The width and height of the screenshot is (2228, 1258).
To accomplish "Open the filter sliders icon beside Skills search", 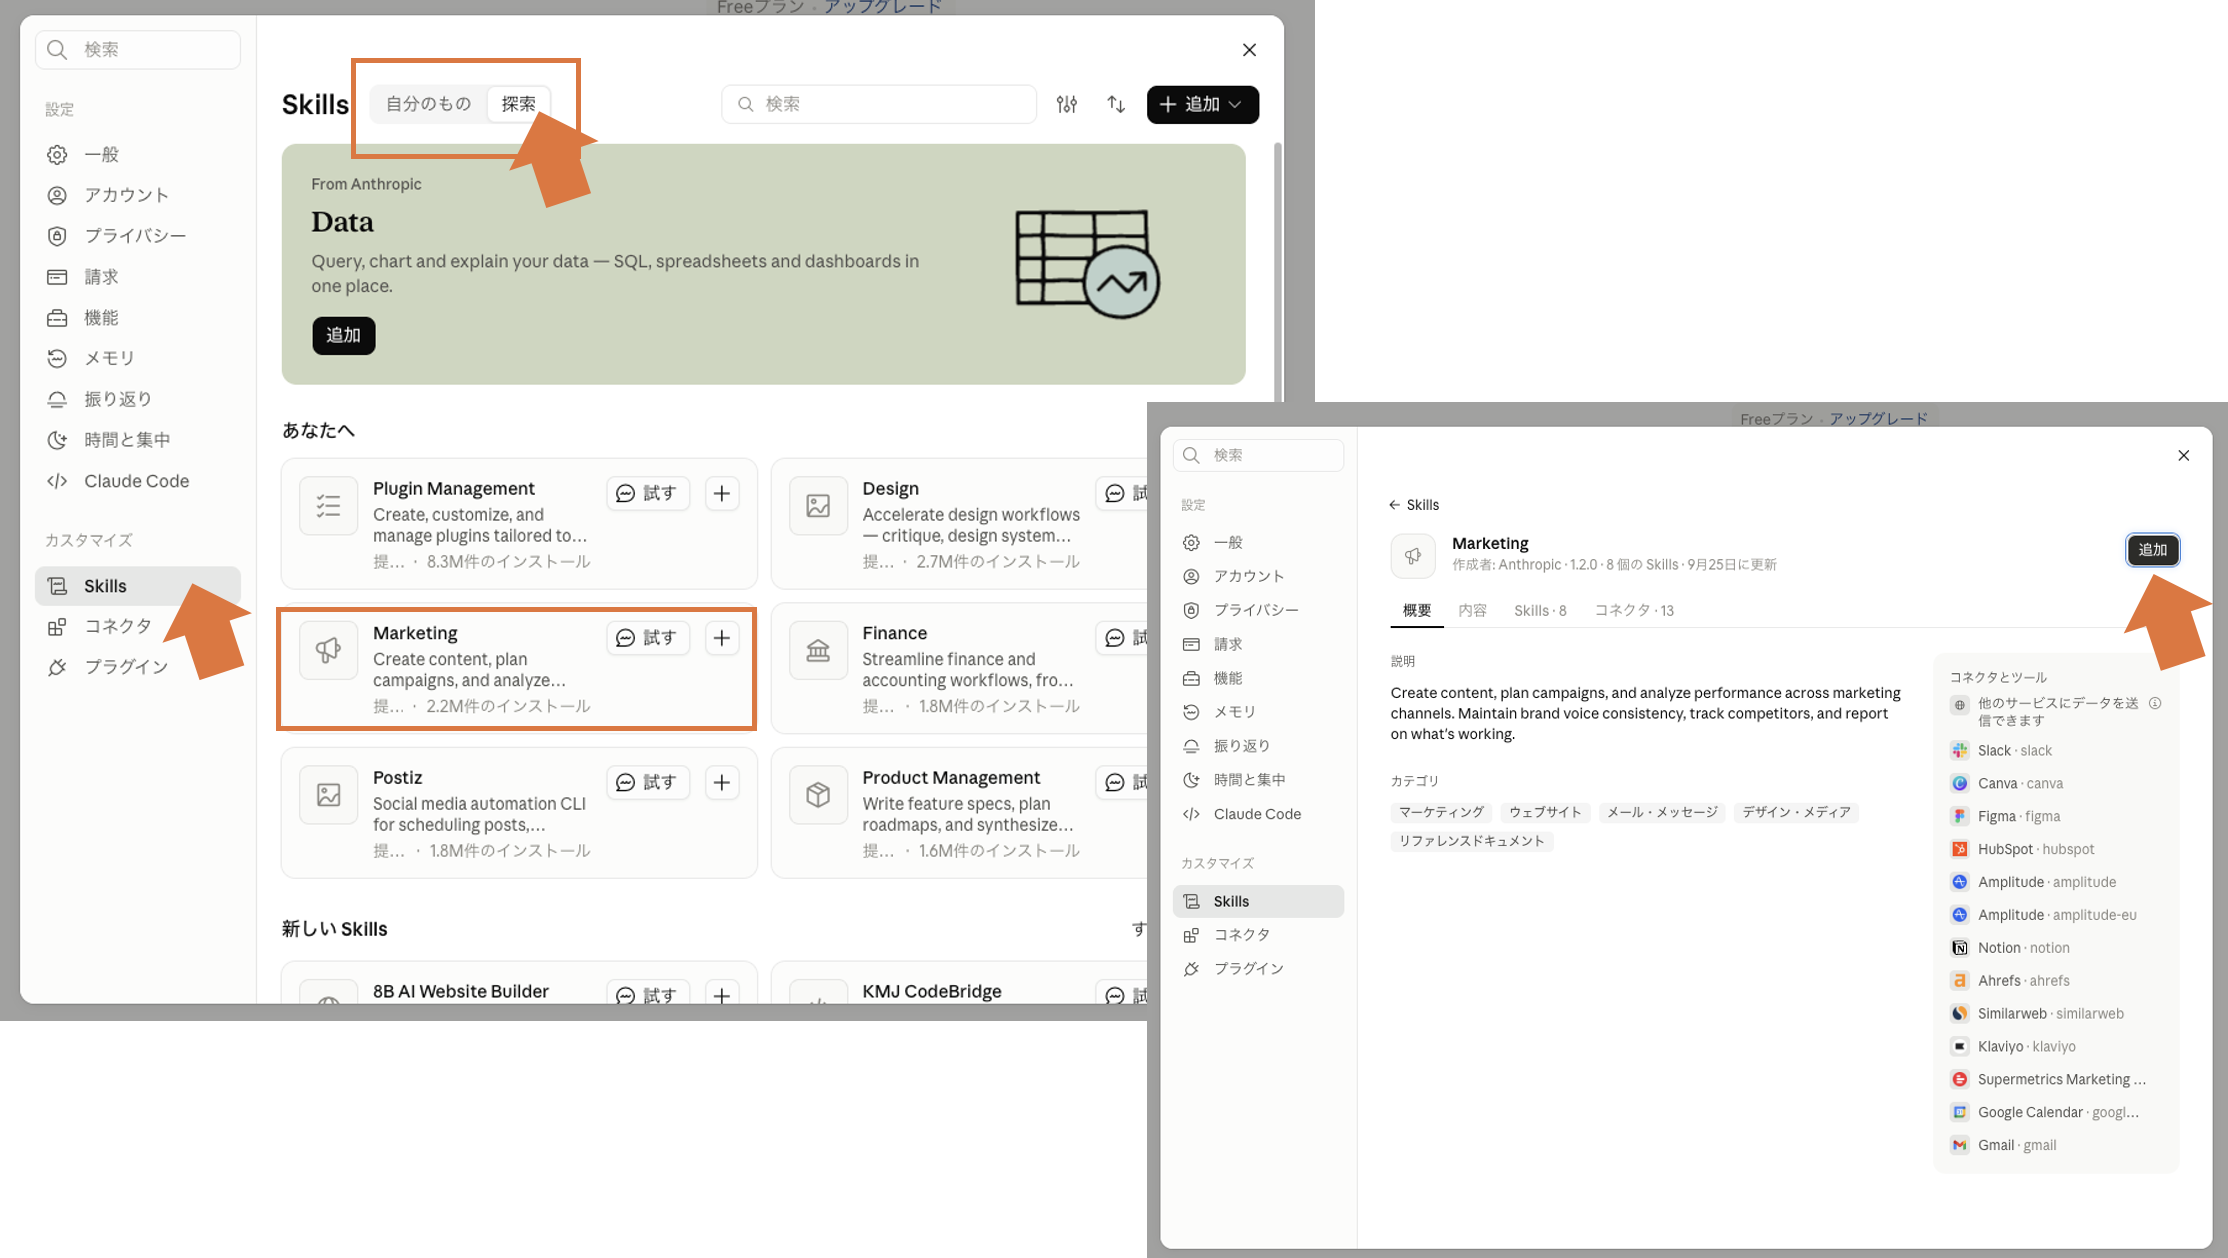I will coord(1067,104).
